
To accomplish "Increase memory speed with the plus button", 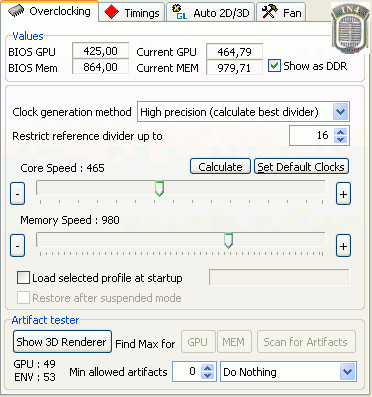I will coord(343,246).
